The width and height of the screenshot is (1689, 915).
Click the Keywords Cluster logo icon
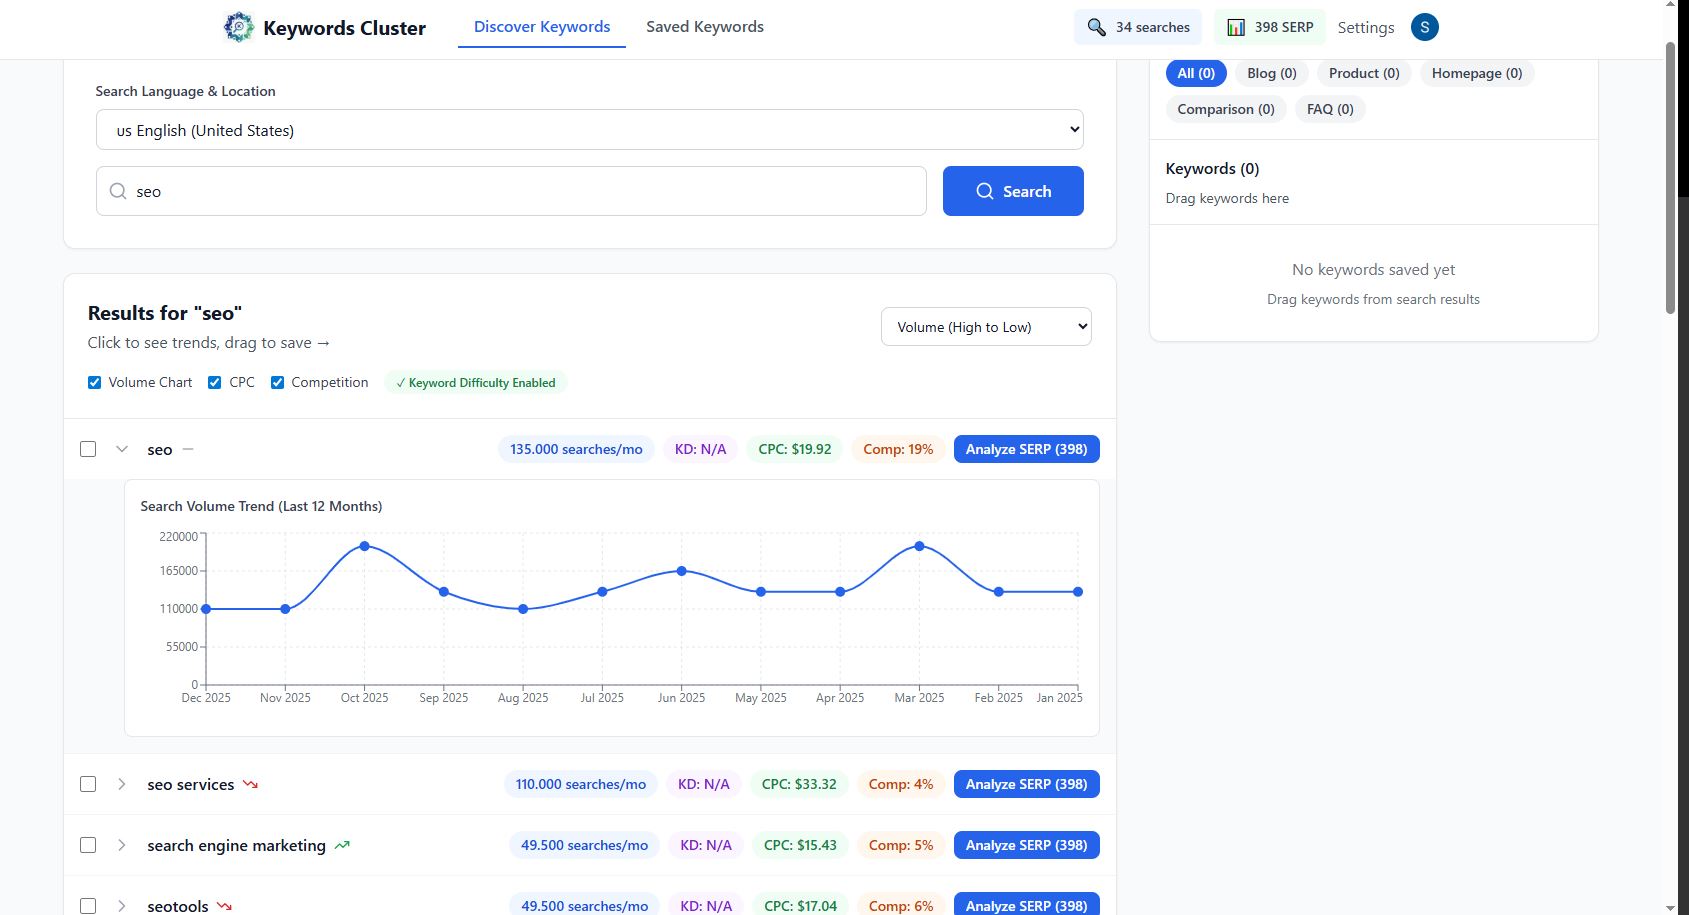point(239,27)
